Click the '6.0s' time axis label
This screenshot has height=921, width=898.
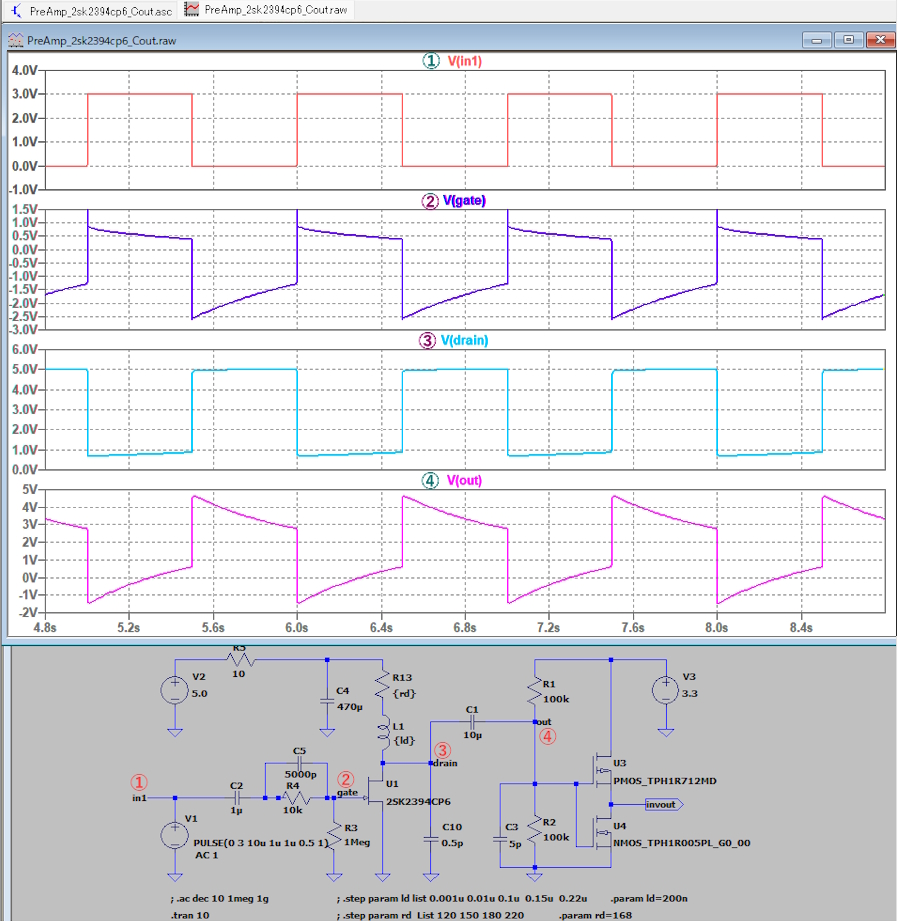[x=297, y=628]
